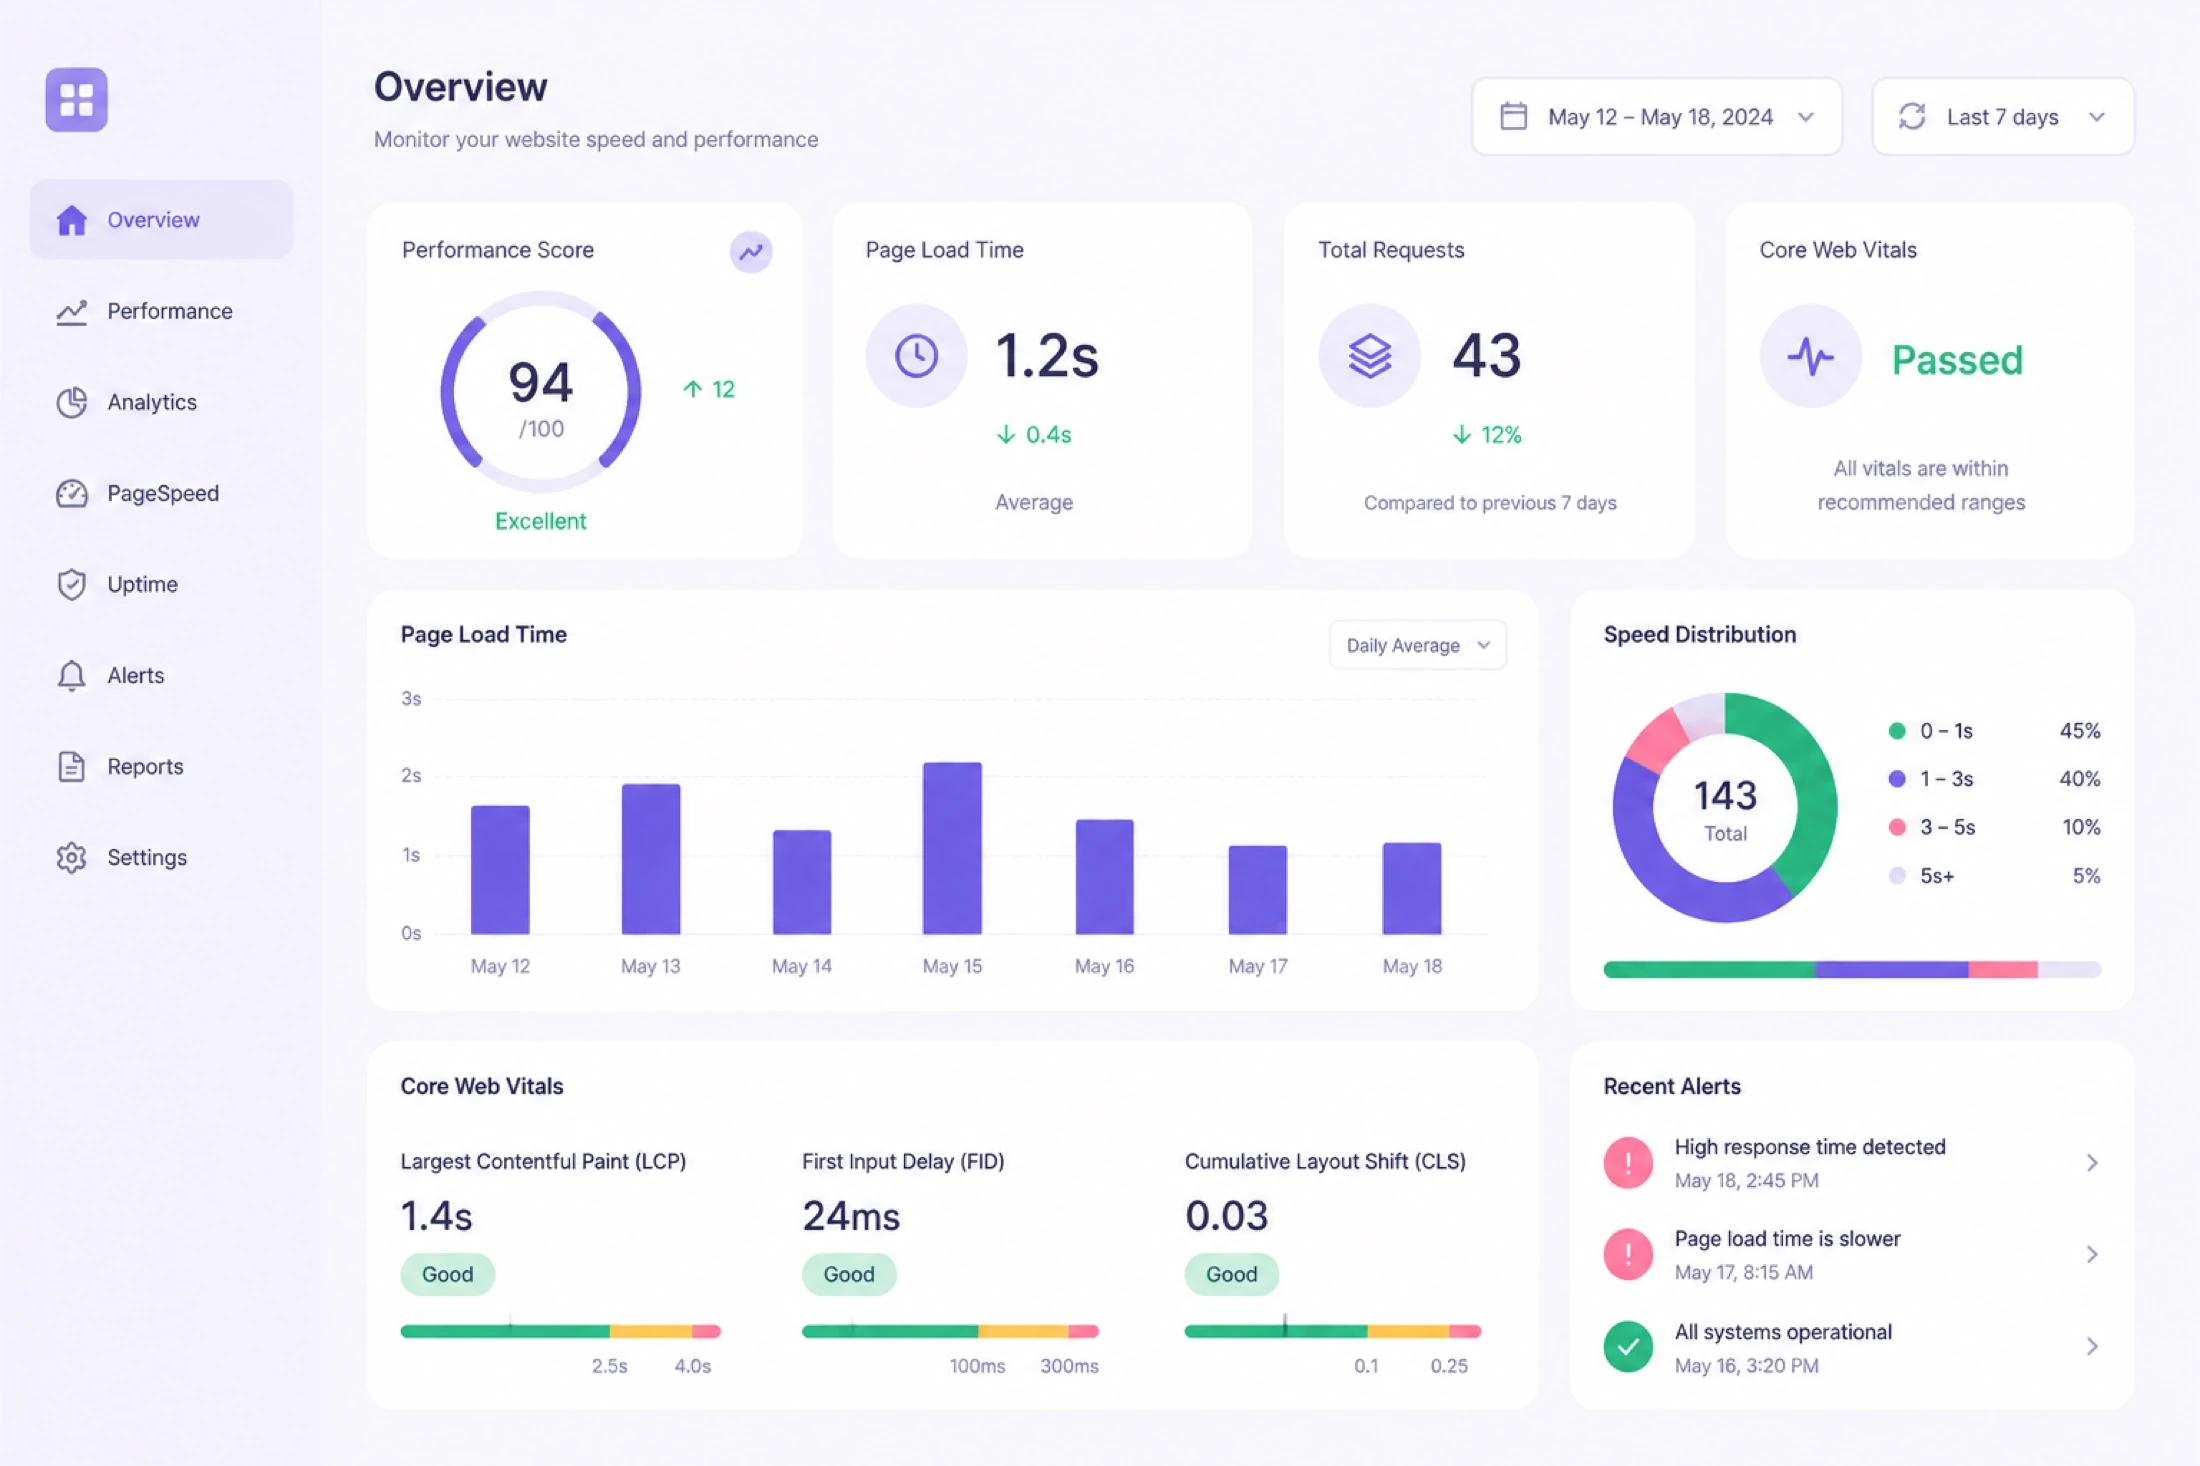Click the FID threshold progress bar
The height and width of the screenshot is (1466, 2200).
pos(951,1331)
